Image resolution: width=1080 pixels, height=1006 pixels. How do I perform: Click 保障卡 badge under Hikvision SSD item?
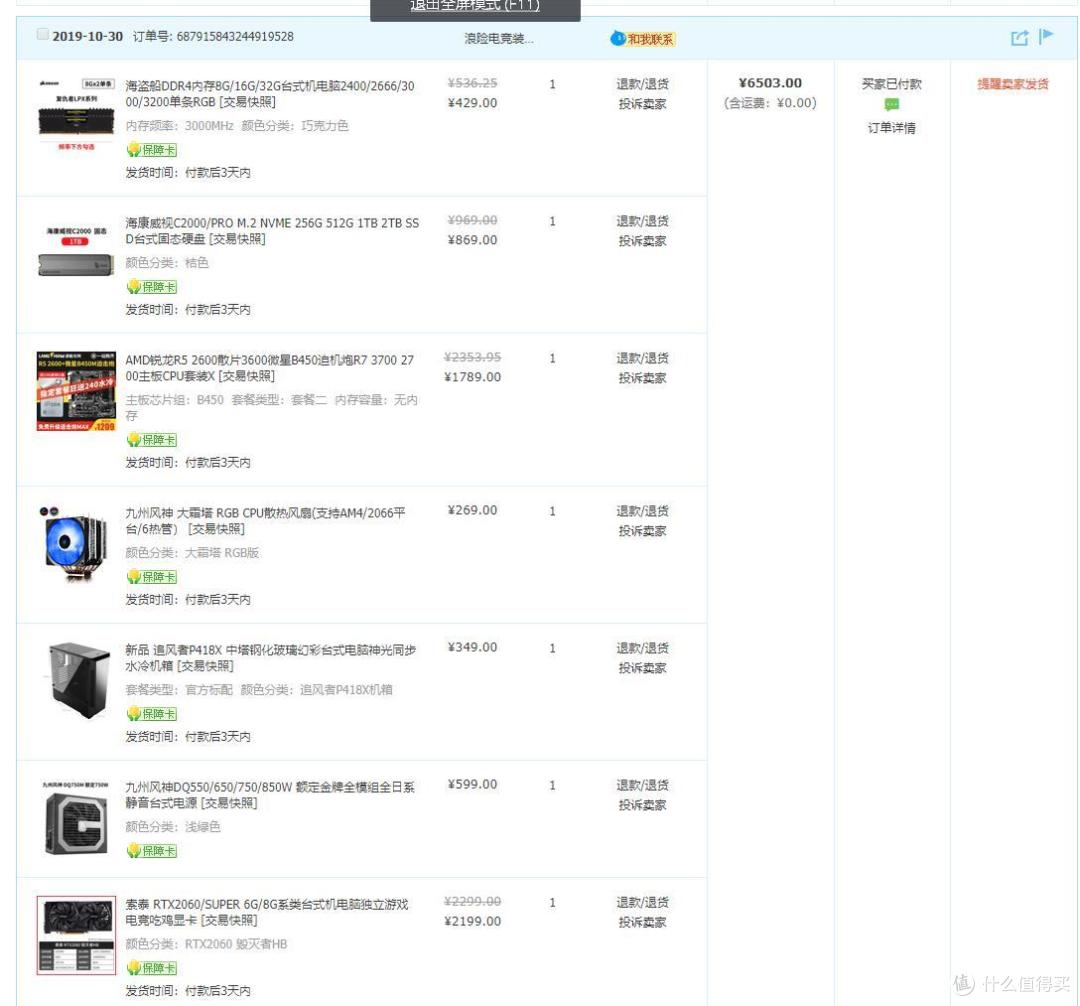(152, 286)
